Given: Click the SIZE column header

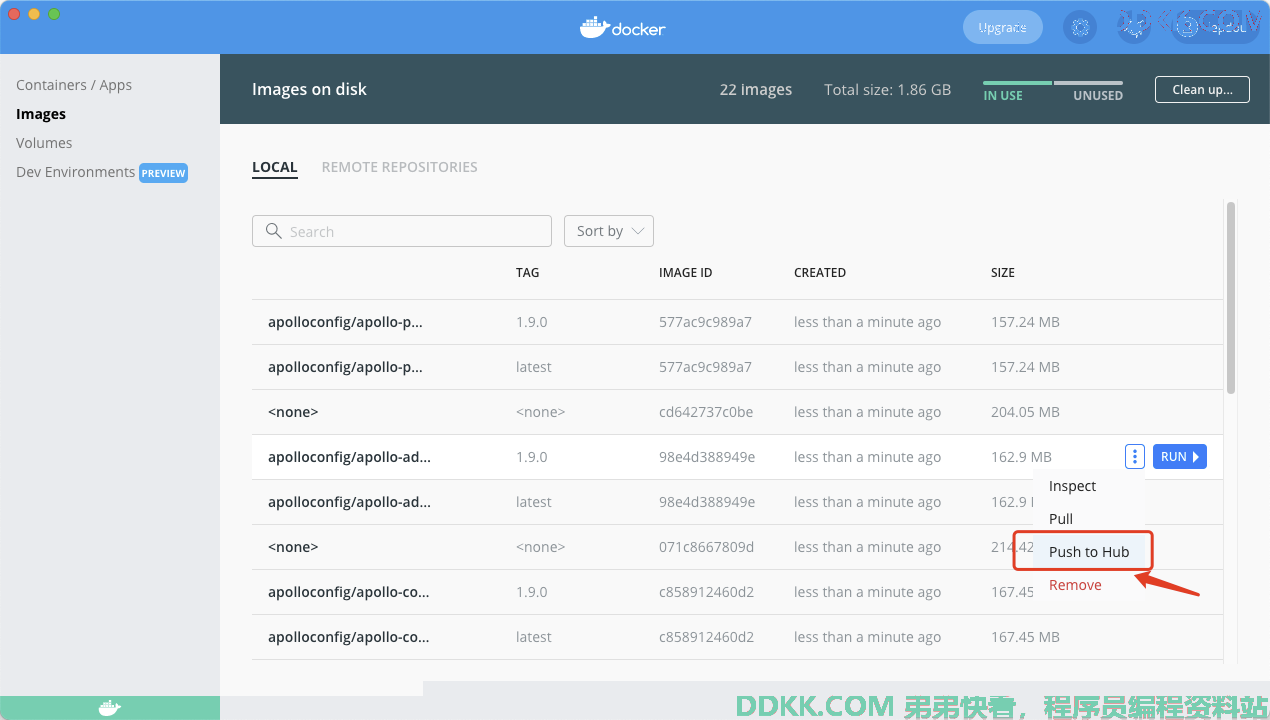Looking at the screenshot, I should coord(1003,273).
